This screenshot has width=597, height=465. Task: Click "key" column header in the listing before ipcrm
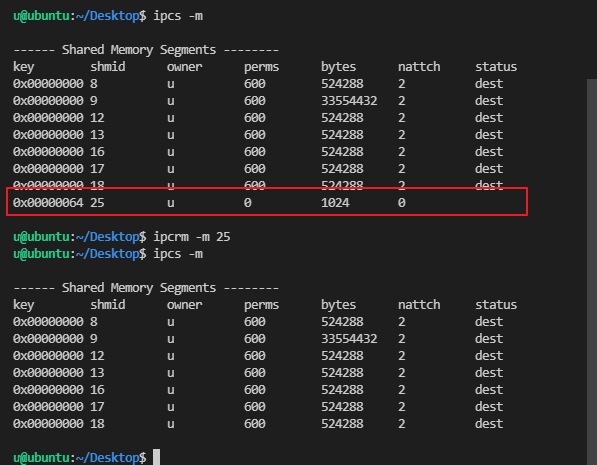click(x=24, y=67)
